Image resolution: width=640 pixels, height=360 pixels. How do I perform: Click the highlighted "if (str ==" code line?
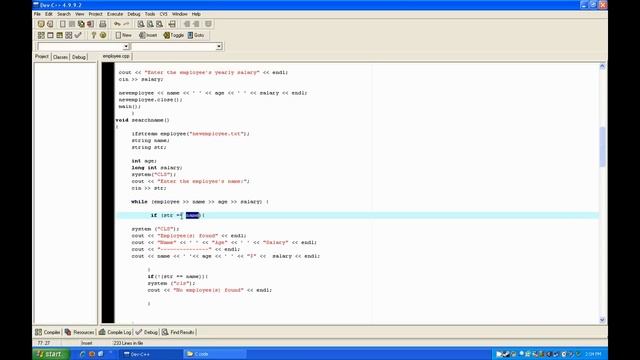[357, 215]
